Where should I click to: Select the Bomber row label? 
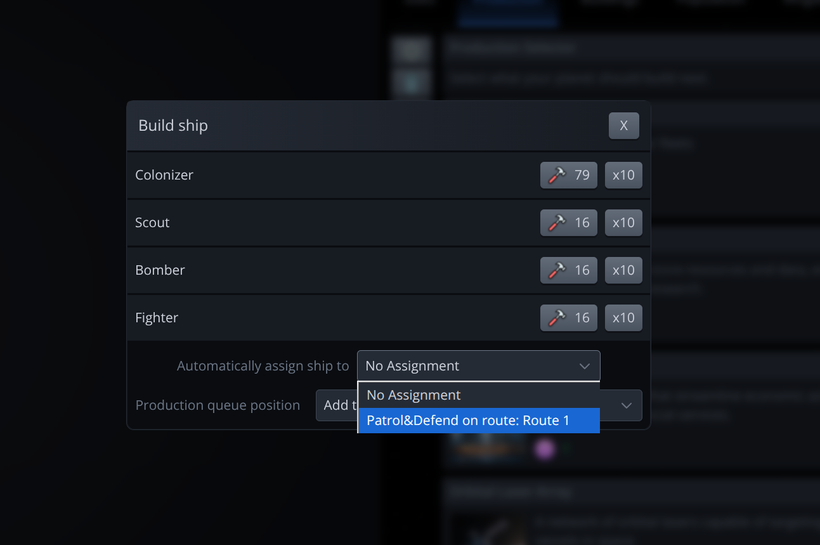[x=160, y=270]
